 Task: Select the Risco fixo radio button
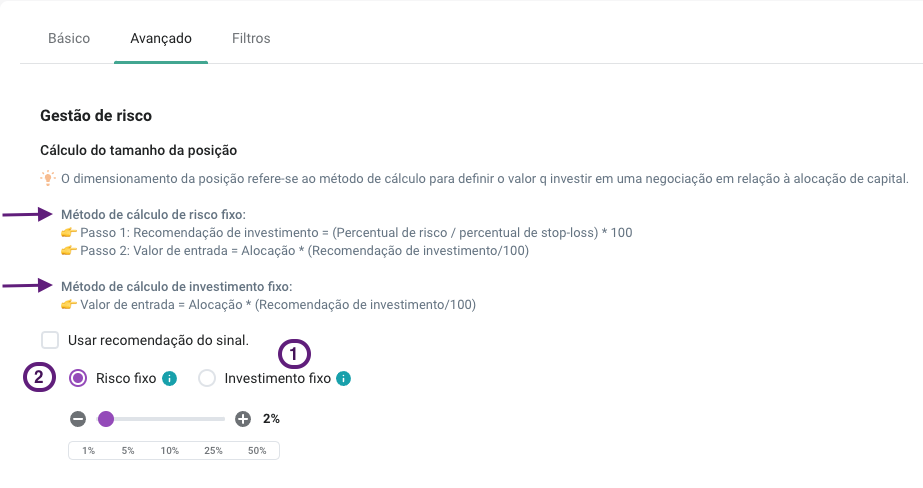(x=78, y=378)
